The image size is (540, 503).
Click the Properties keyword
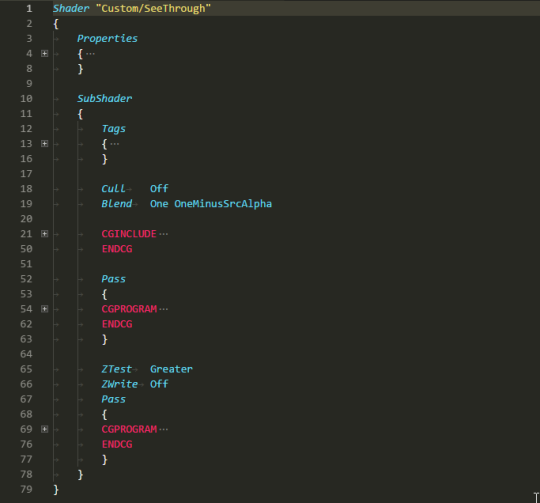click(107, 38)
